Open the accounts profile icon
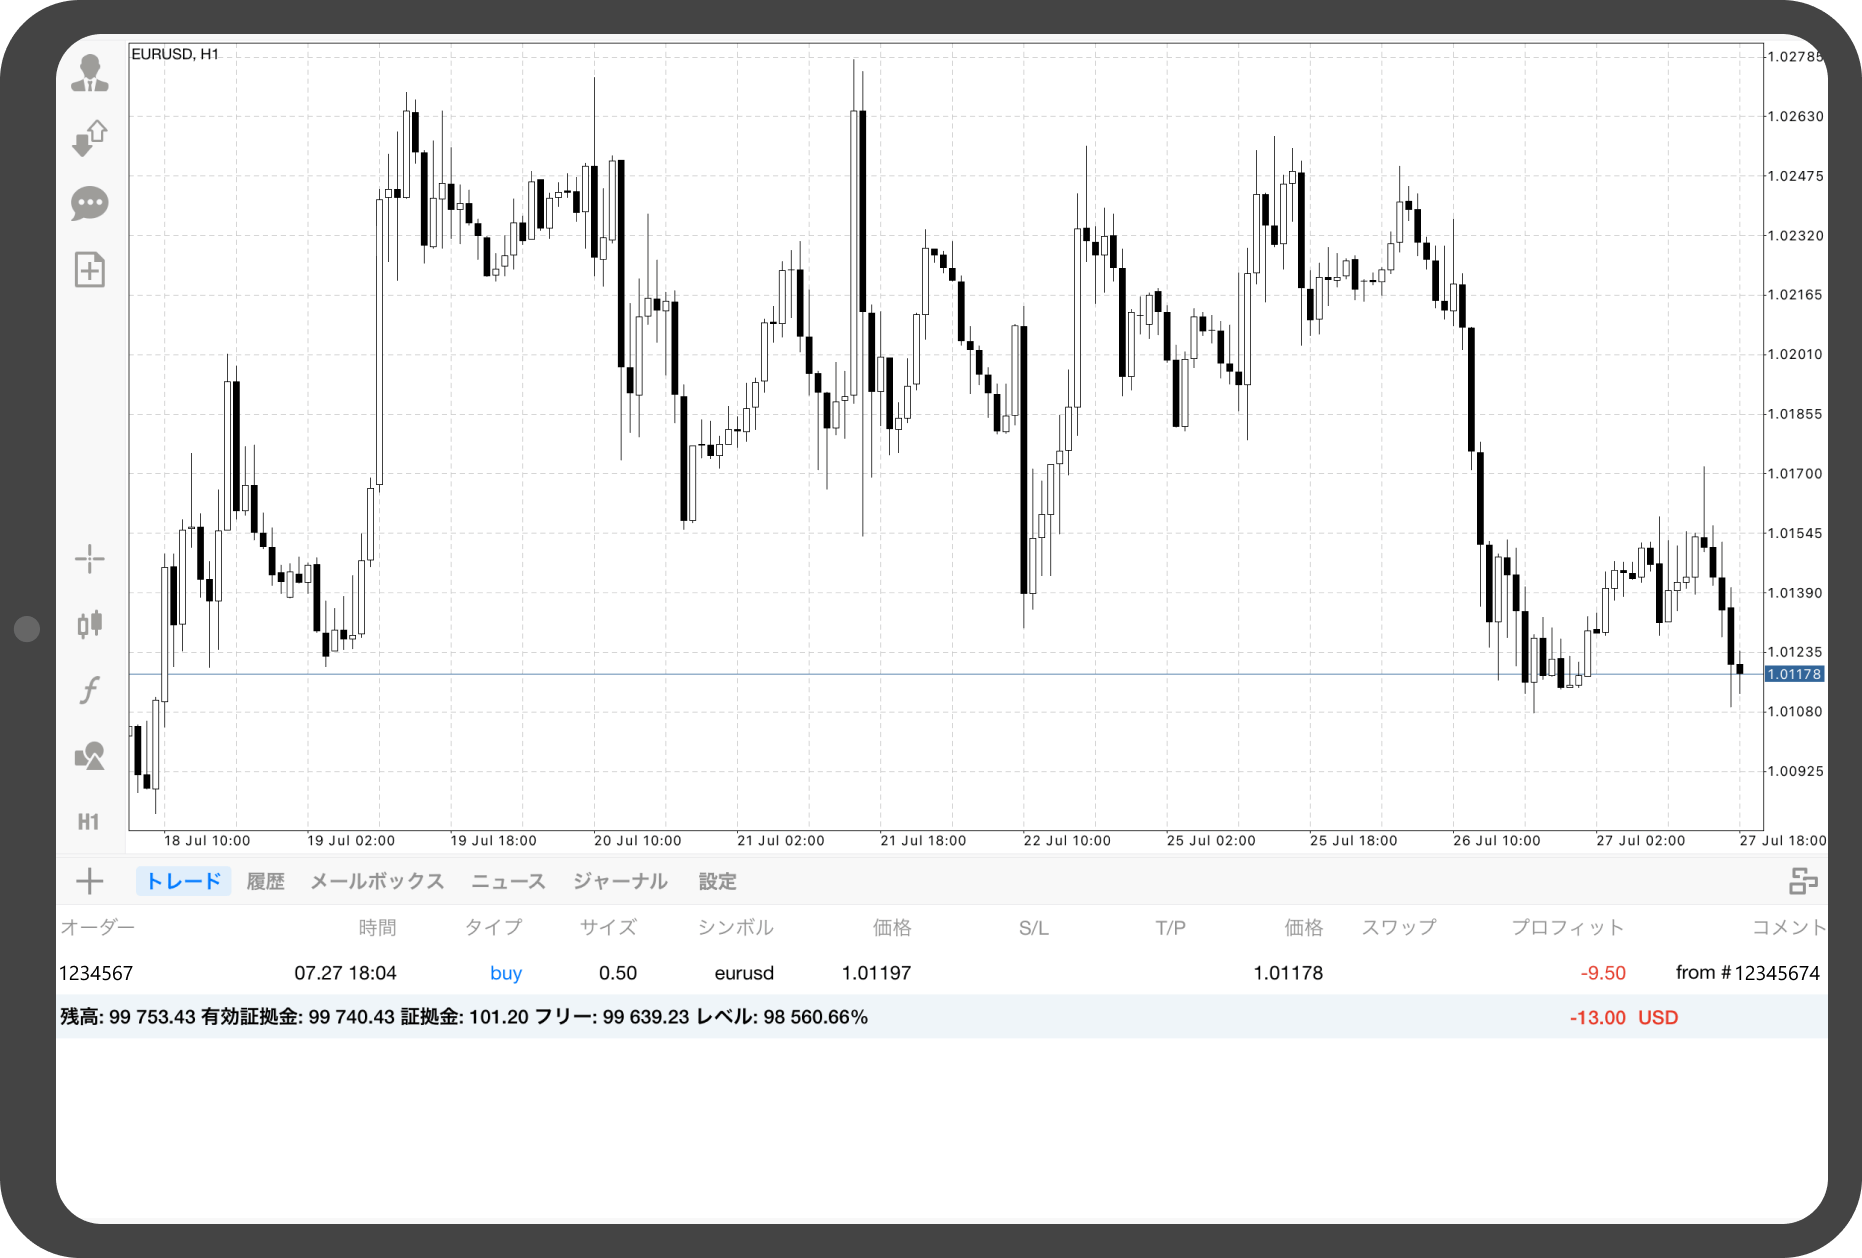 click(x=90, y=74)
